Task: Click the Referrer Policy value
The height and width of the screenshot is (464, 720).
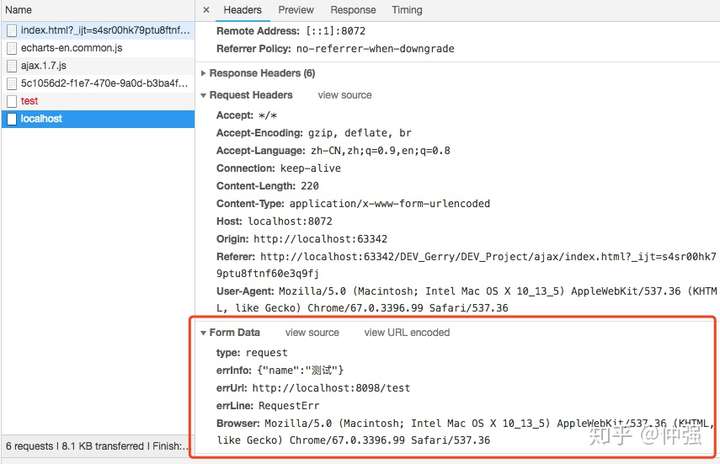Action: pyautogui.click(x=375, y=49)
